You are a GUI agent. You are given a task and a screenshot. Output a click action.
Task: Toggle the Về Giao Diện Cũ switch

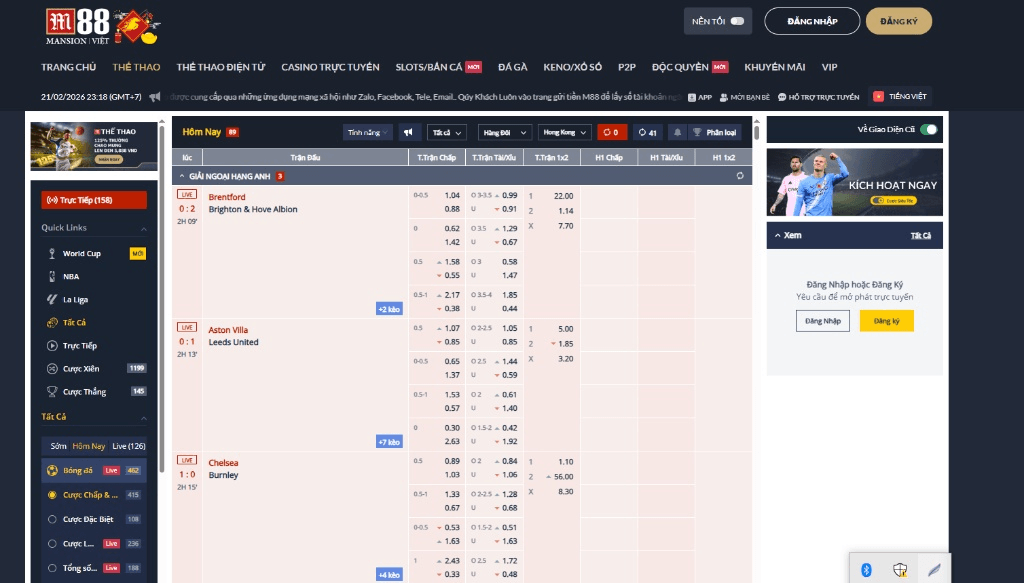point(928,129)
